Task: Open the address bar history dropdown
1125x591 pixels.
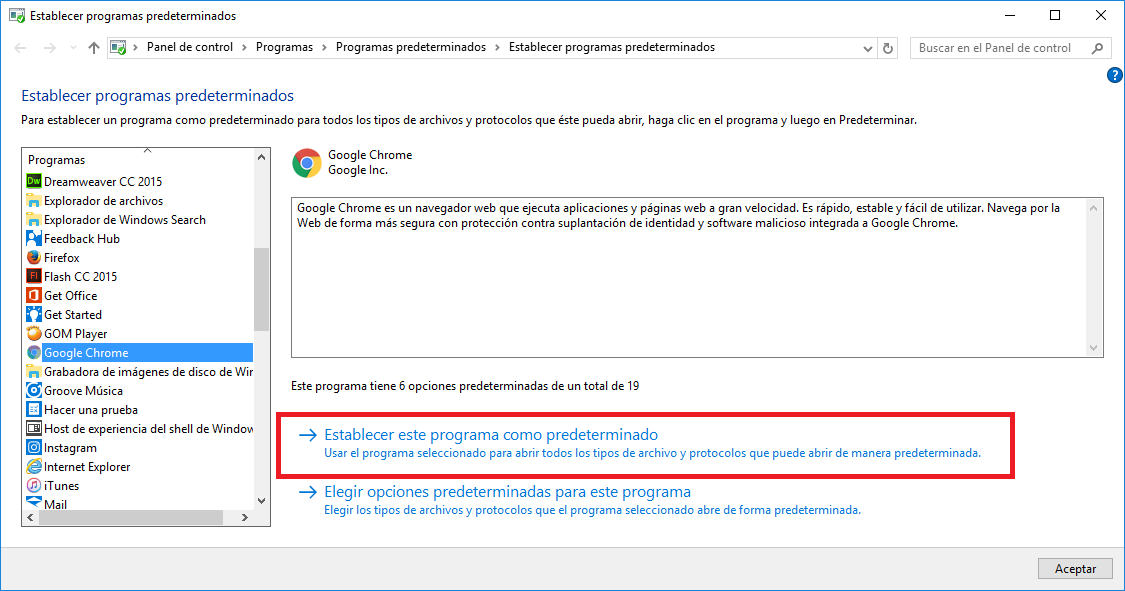Action: pyautogui.click(x=868, y=47)
